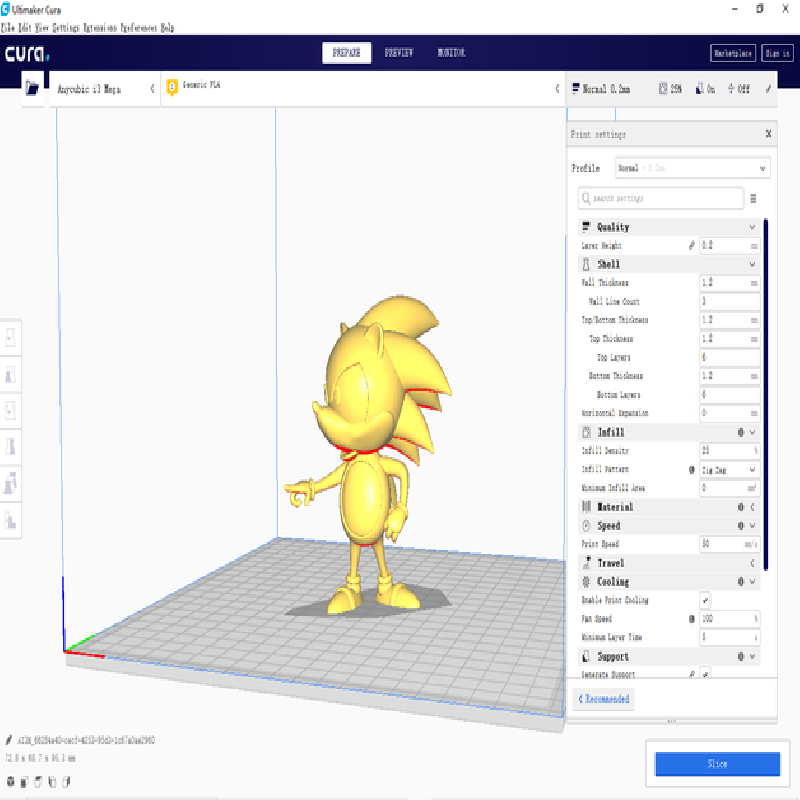Collapse the Shell section
Image resolution: width=800 pixels, height=800 pixels.
click(752, 264)
